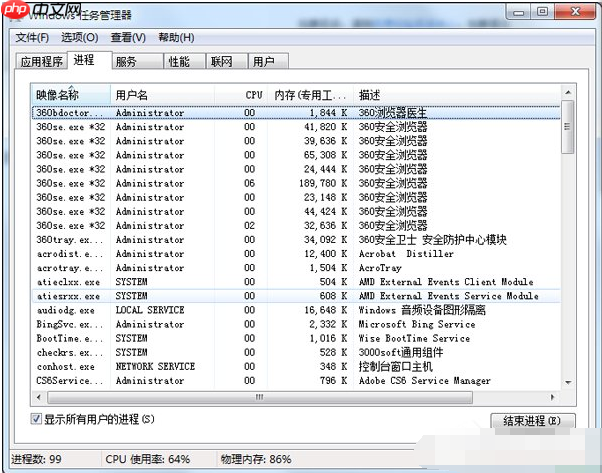The image size is (602, 473).
Task: Switch to the 应用程序 tab
Action: point(41,61)
